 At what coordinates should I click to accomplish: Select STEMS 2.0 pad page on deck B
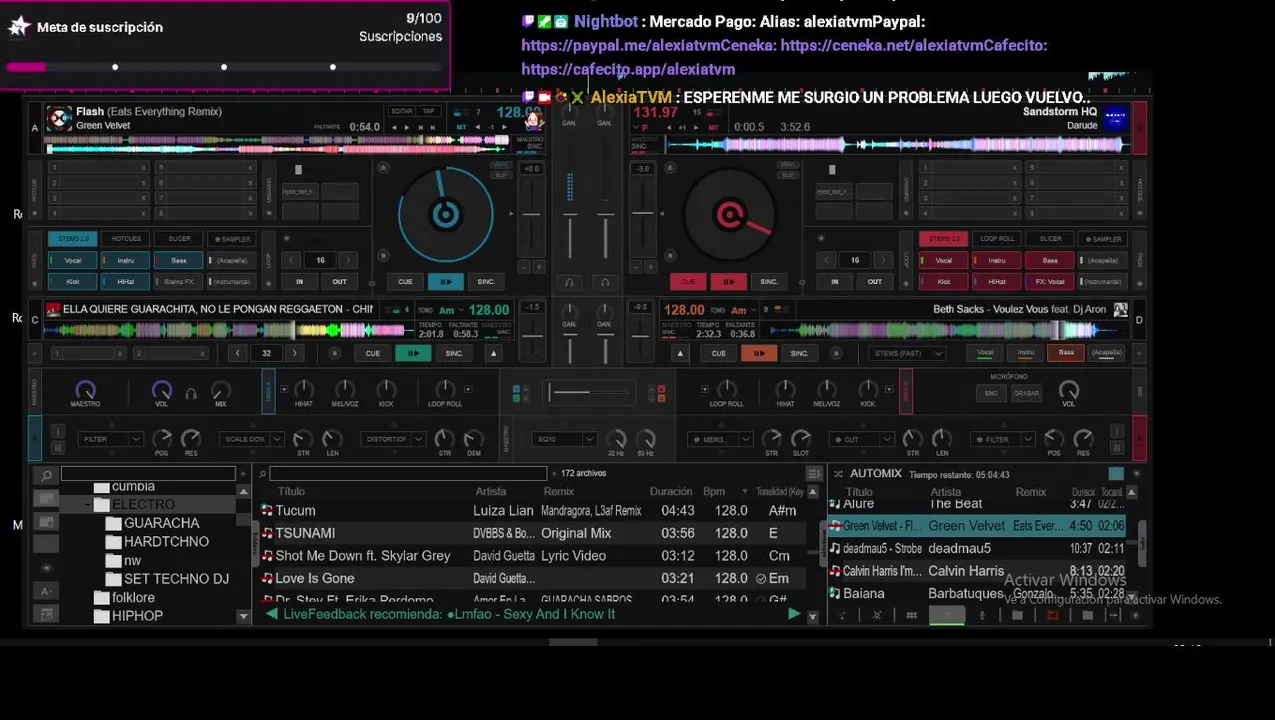click(944, 239)
